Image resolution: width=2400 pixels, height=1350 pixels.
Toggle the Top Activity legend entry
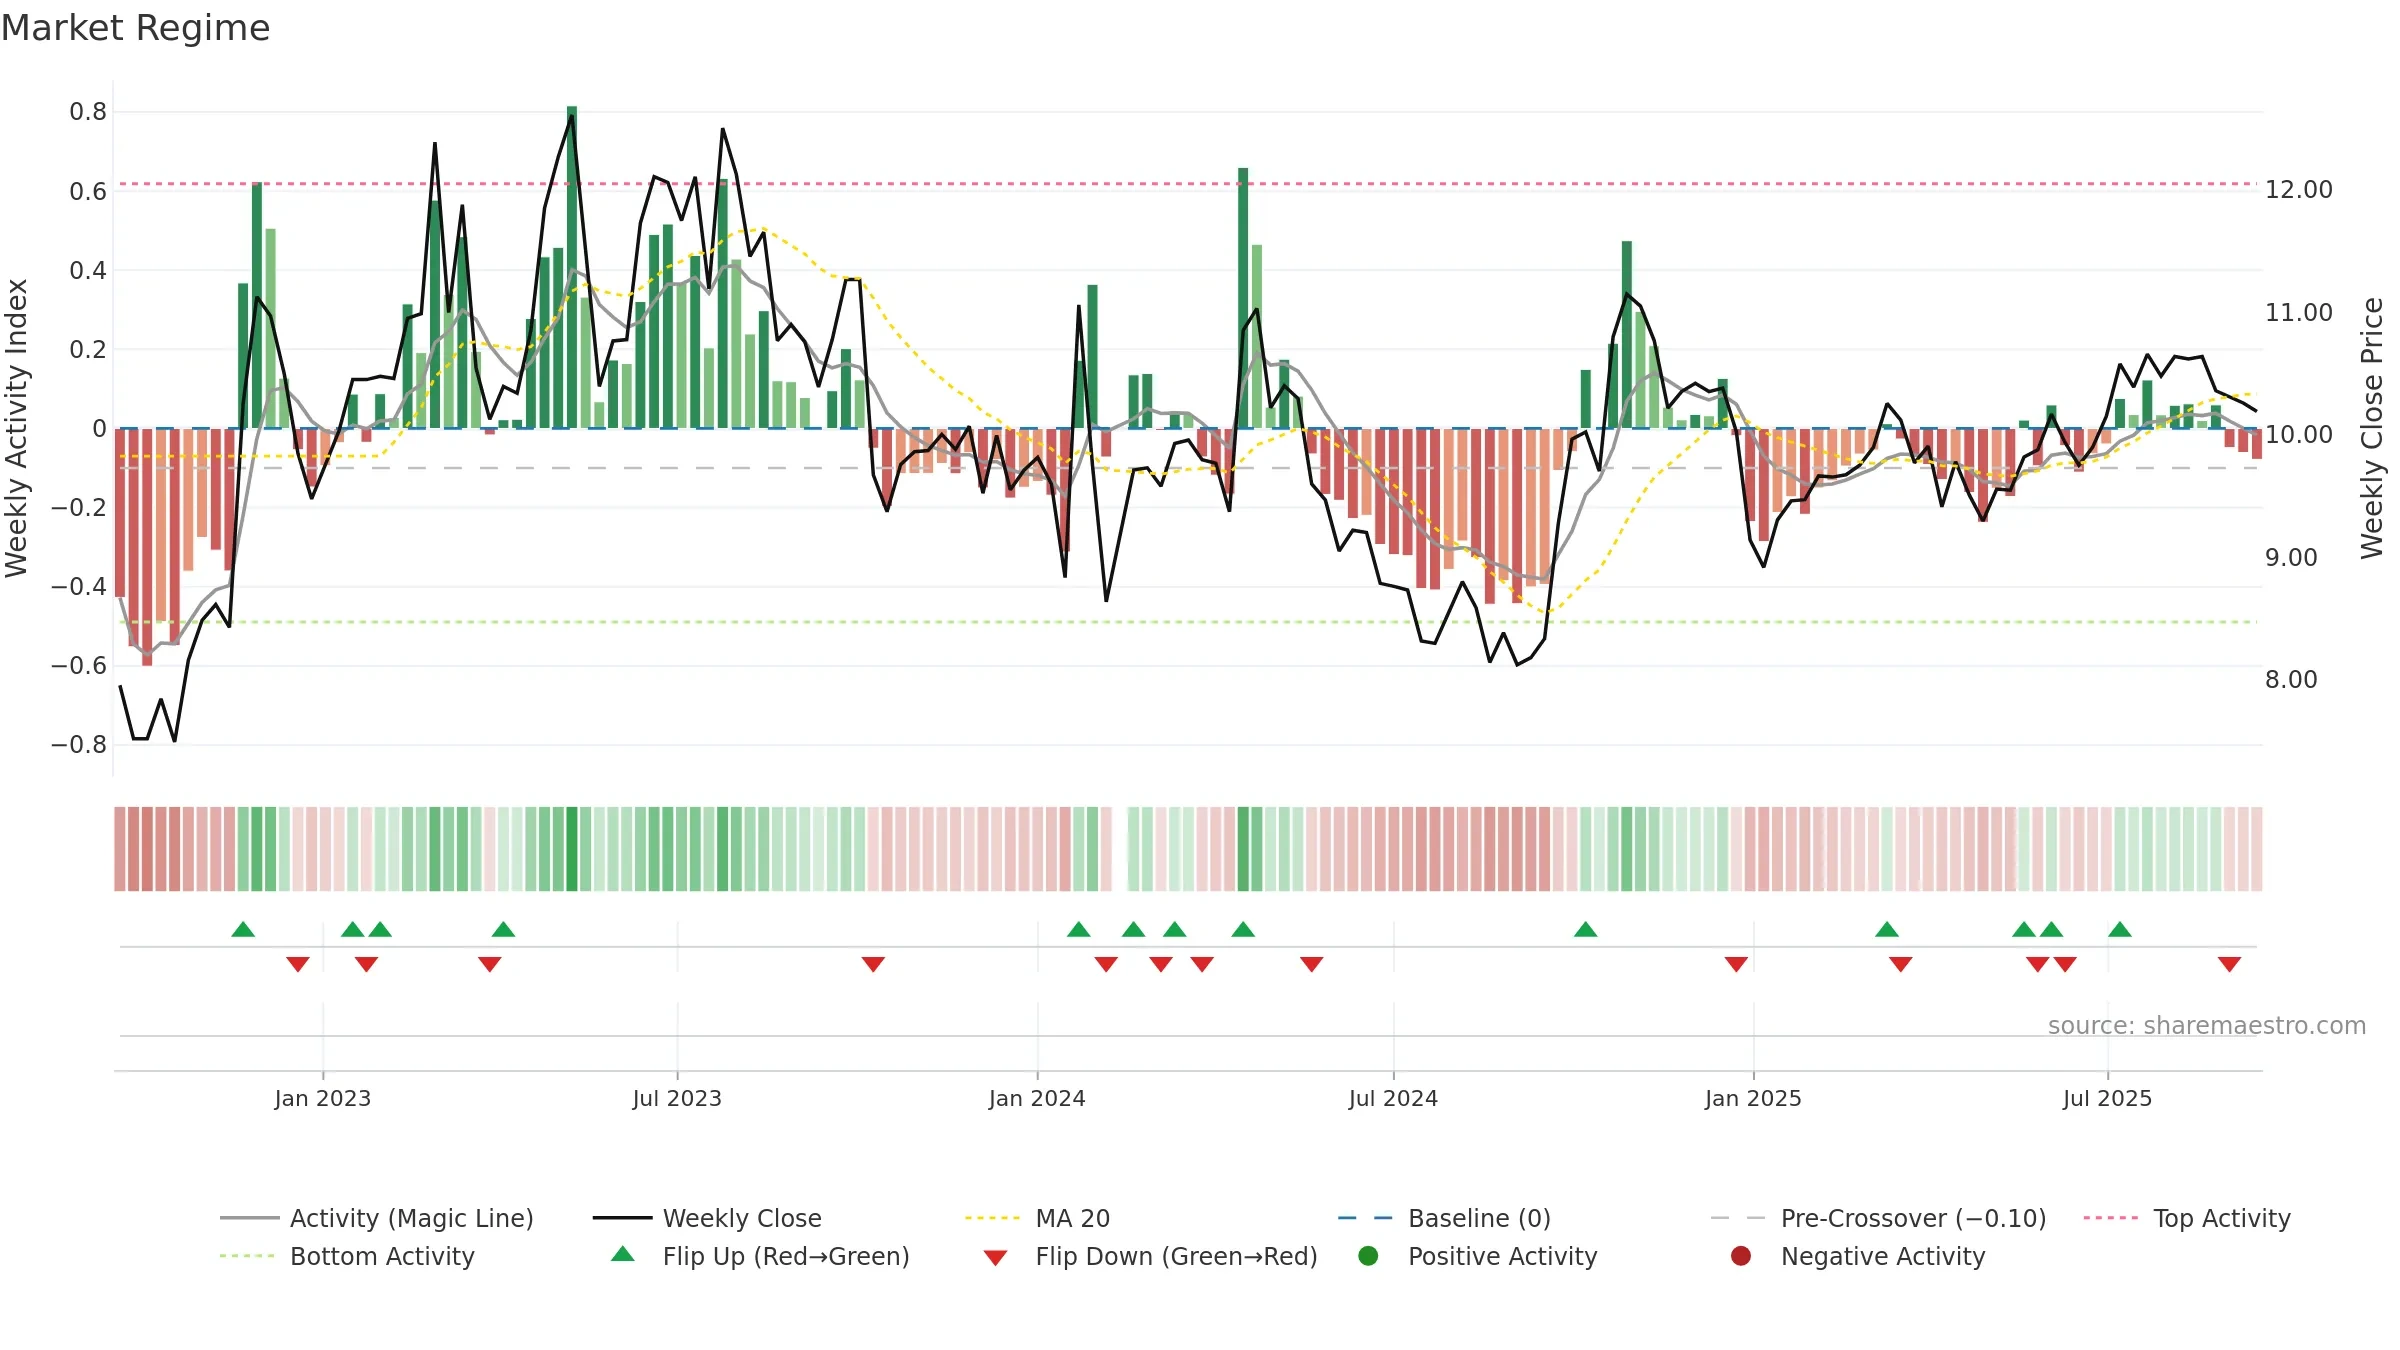tap(2187, 1218)
